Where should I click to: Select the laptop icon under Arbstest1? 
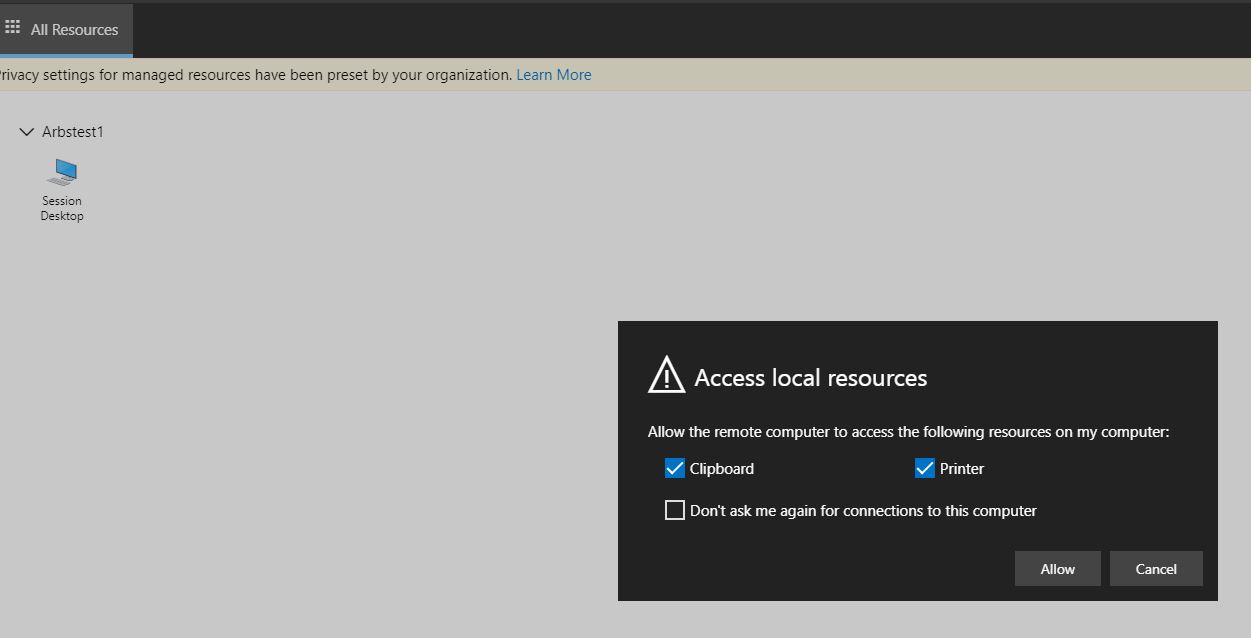[62, 172]
